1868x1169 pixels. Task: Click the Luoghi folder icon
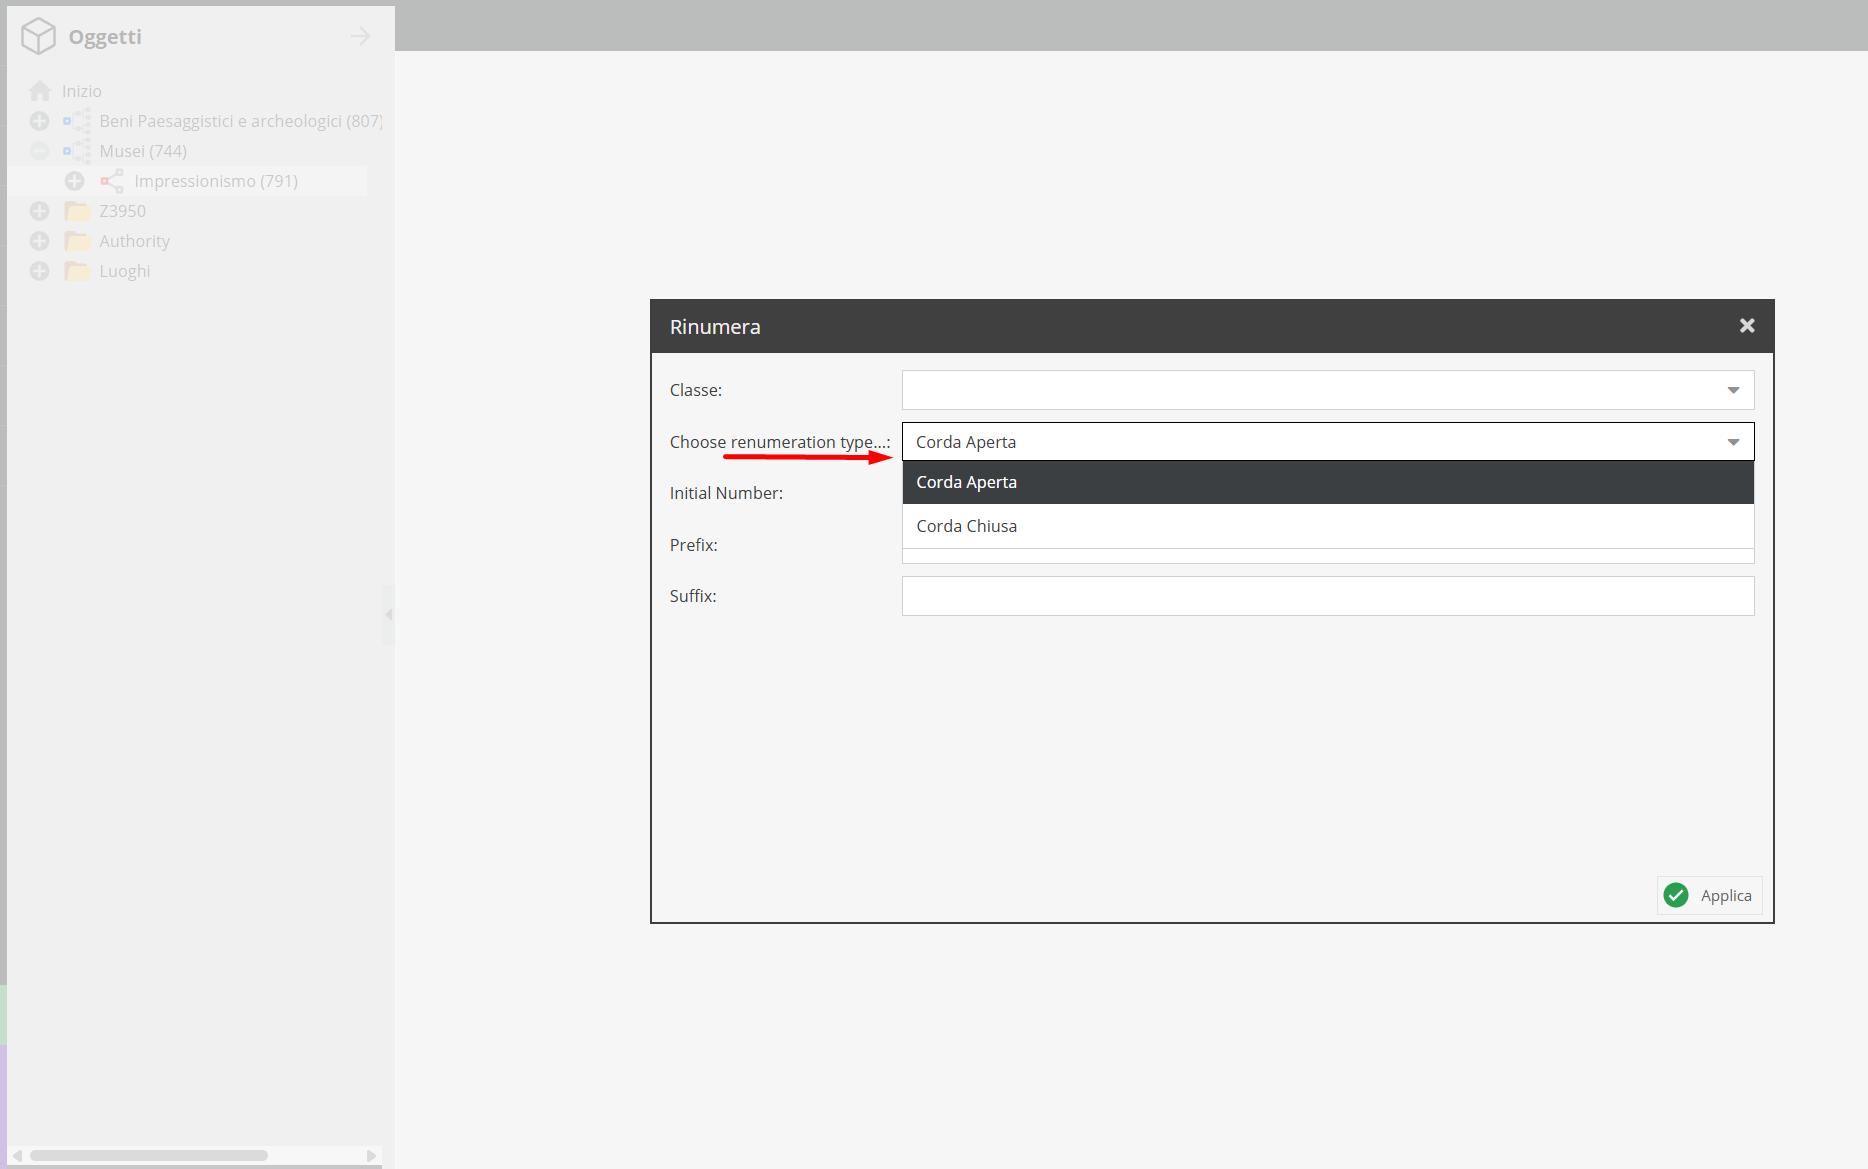[77, 271]
